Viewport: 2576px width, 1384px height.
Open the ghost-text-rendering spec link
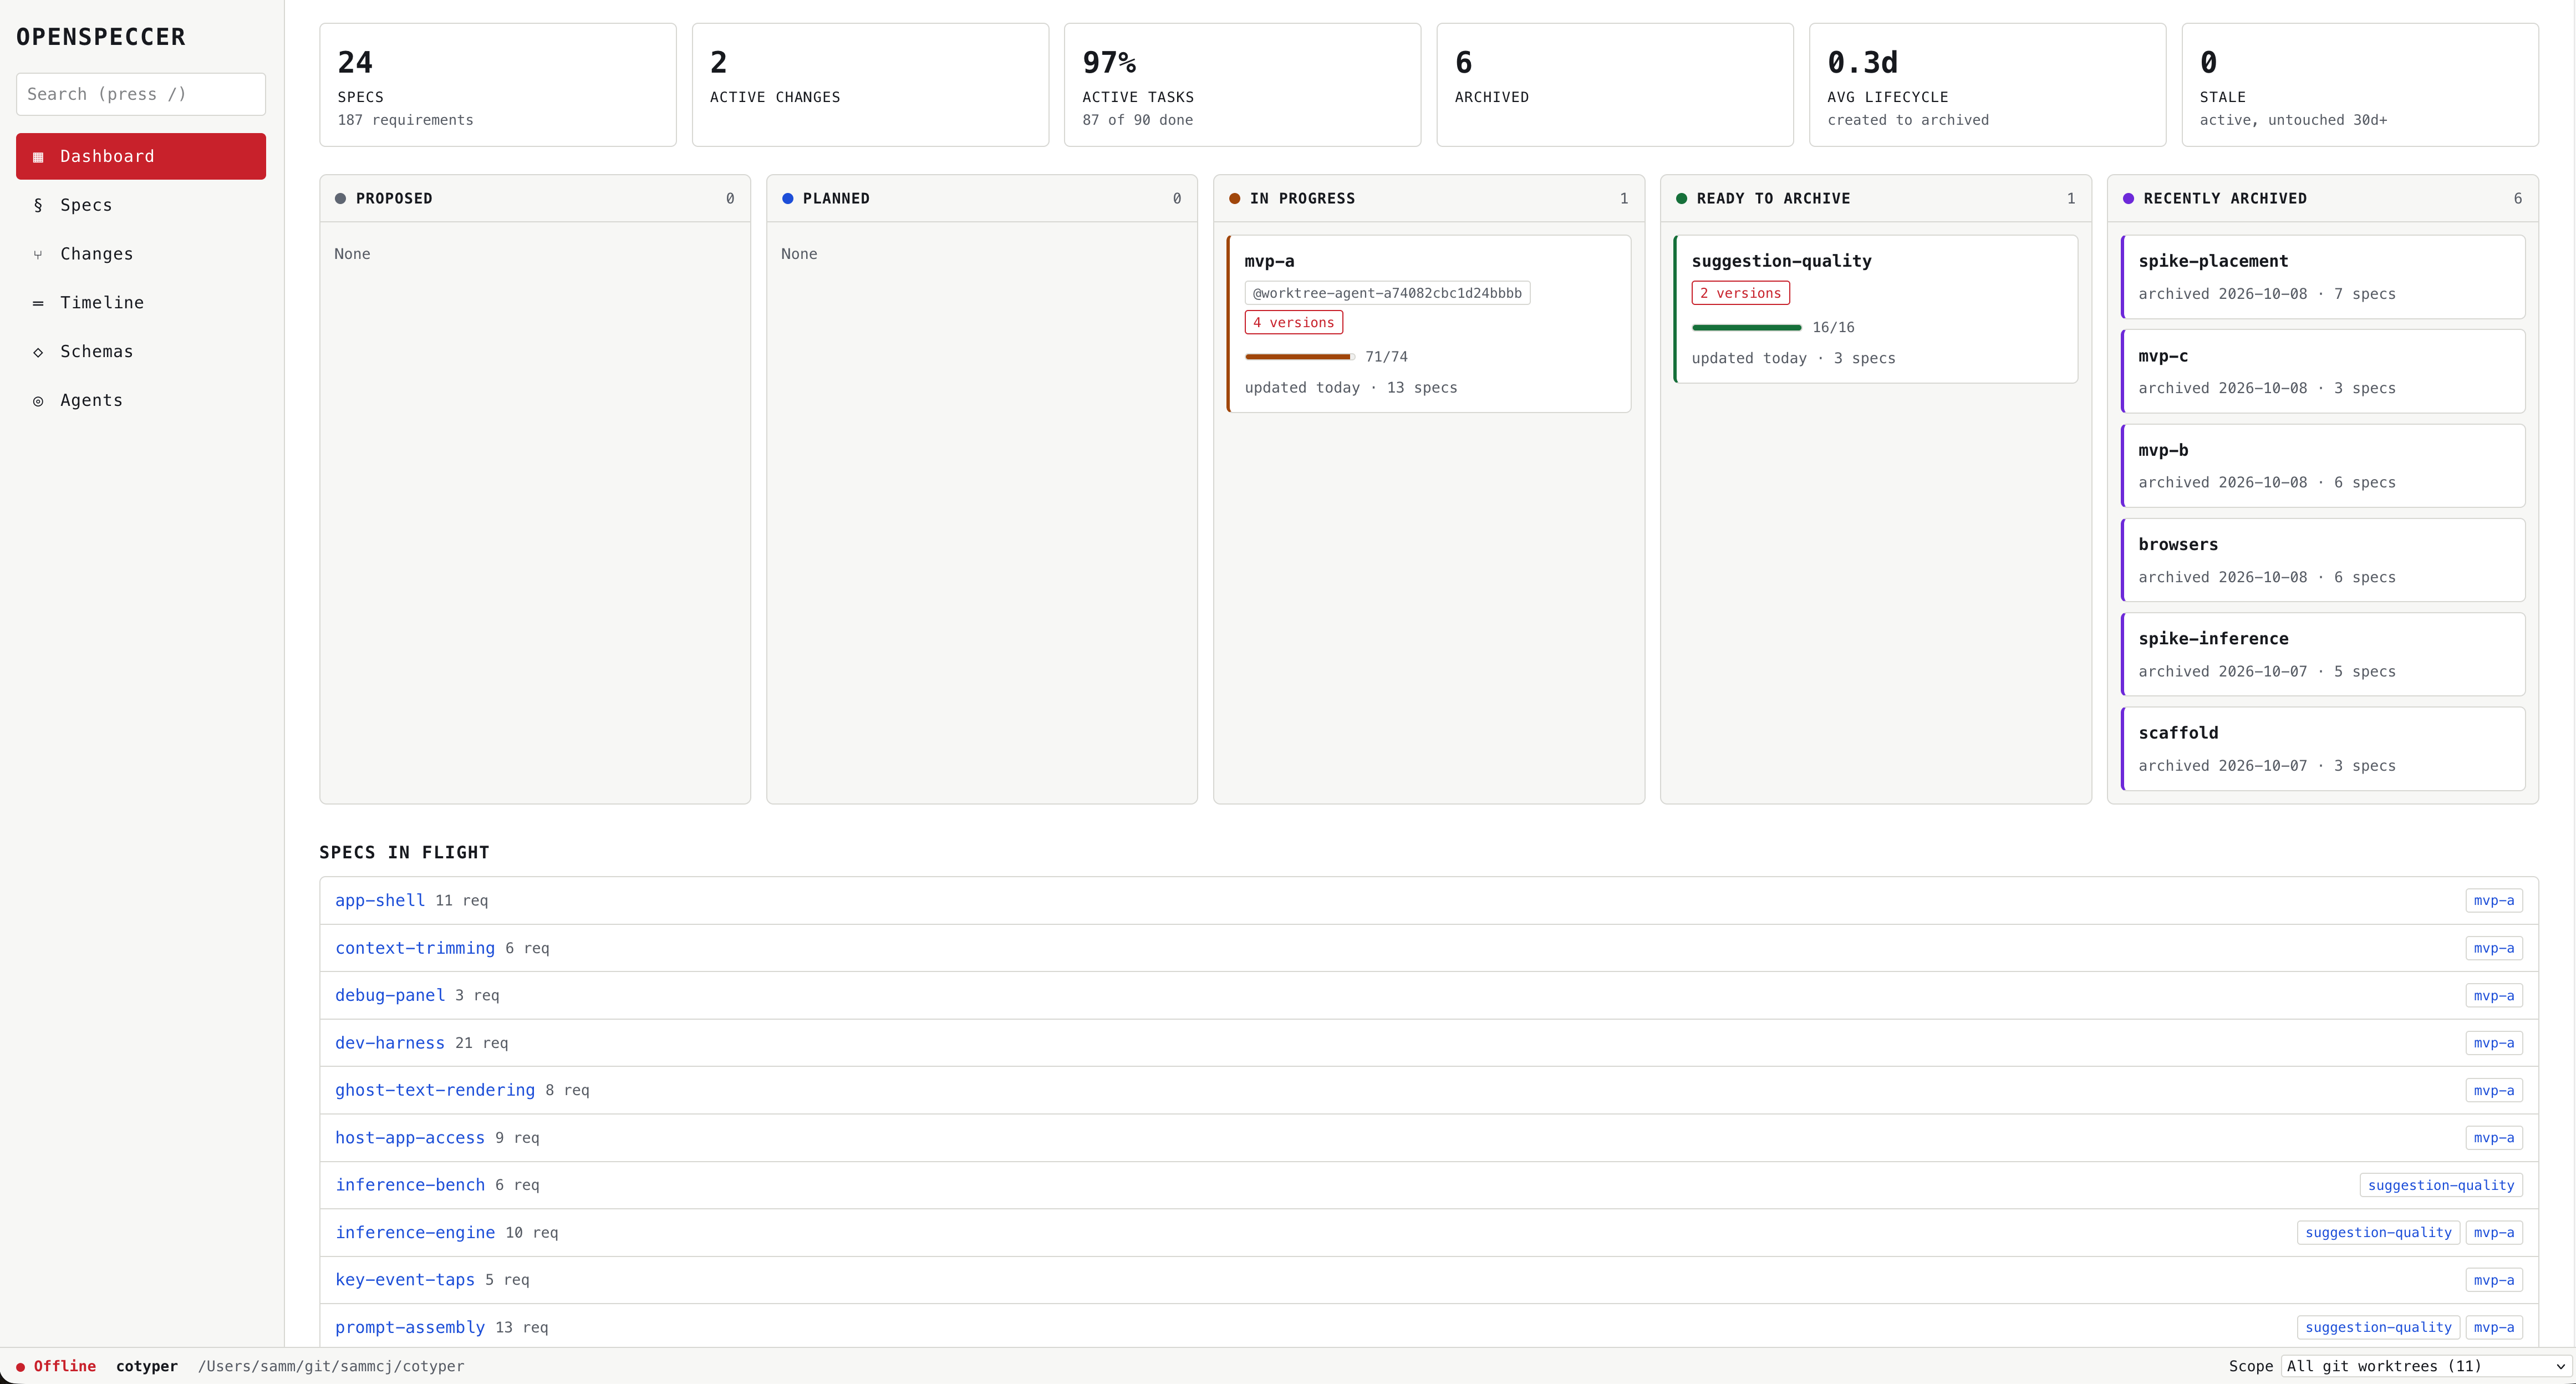pyautogui.click(x=435, y=1090)
